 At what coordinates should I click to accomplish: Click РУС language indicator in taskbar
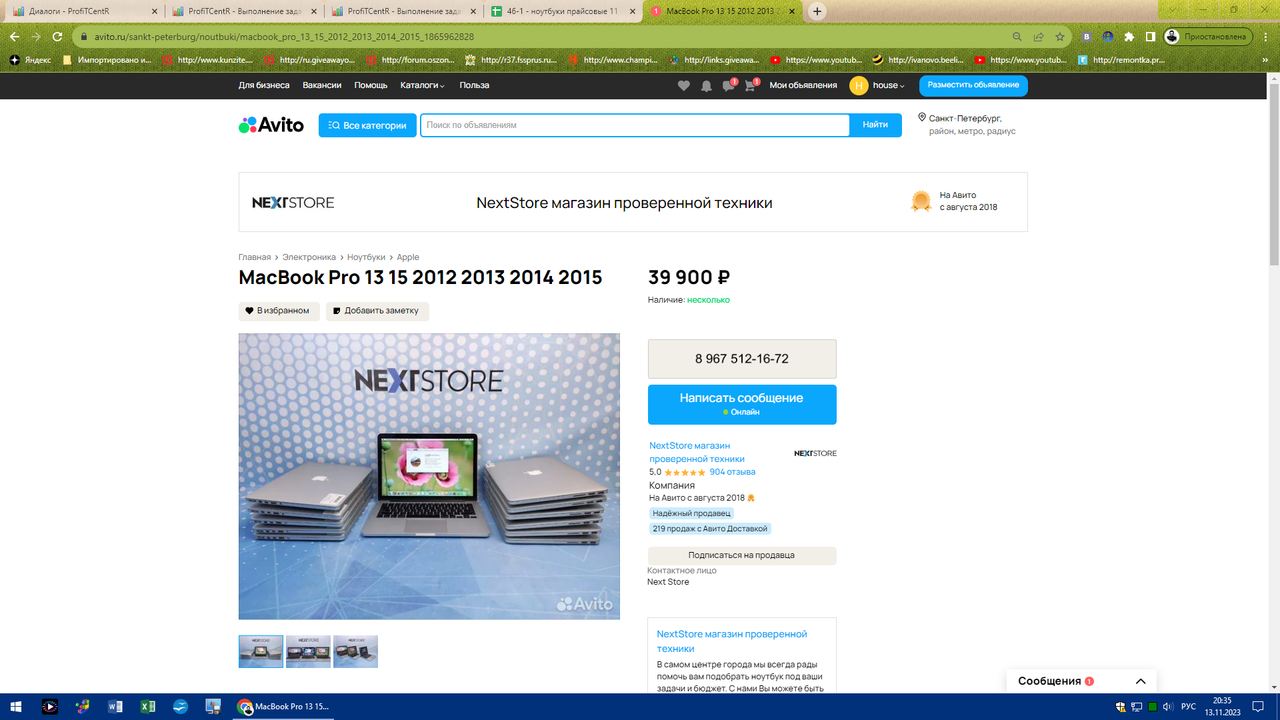pyautogui.click(x=1188, y=707)
